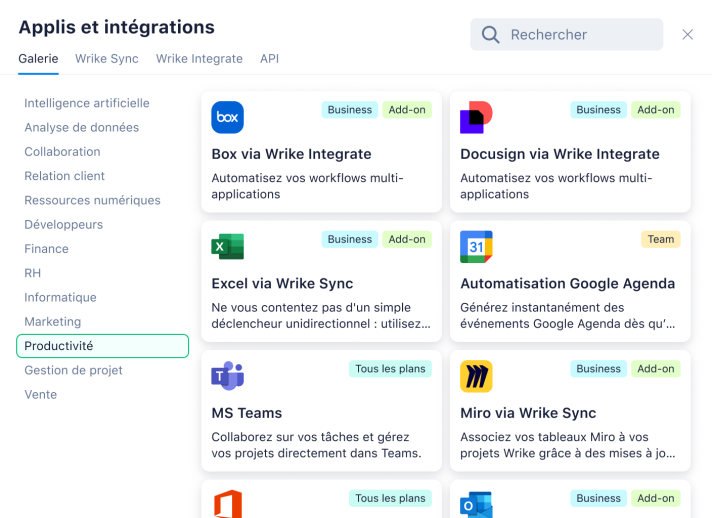Click the Outlook app icon
Screen dimensions: 712x518
pyautogui.click(x=476, y=505)
